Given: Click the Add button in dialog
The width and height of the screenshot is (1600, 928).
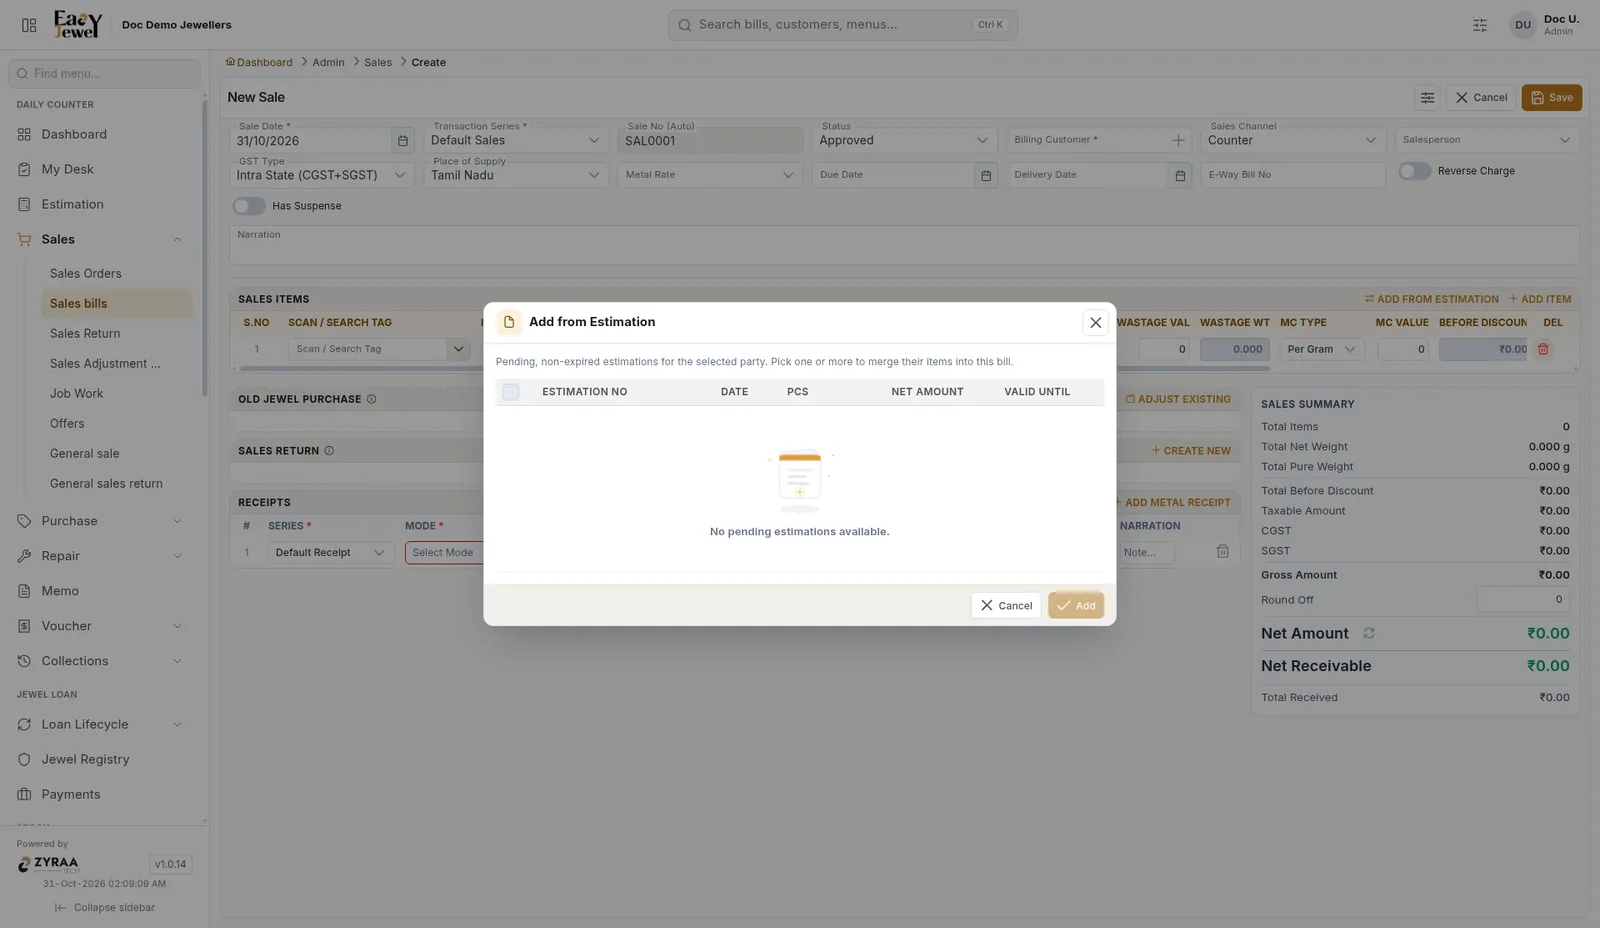Looking at the screenshot, I should [1076, 605].
